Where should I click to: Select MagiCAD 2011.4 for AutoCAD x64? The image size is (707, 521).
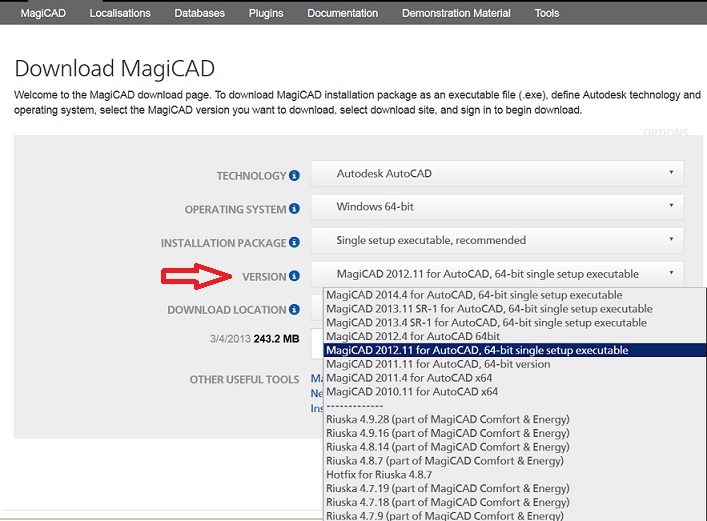point(514,378)
